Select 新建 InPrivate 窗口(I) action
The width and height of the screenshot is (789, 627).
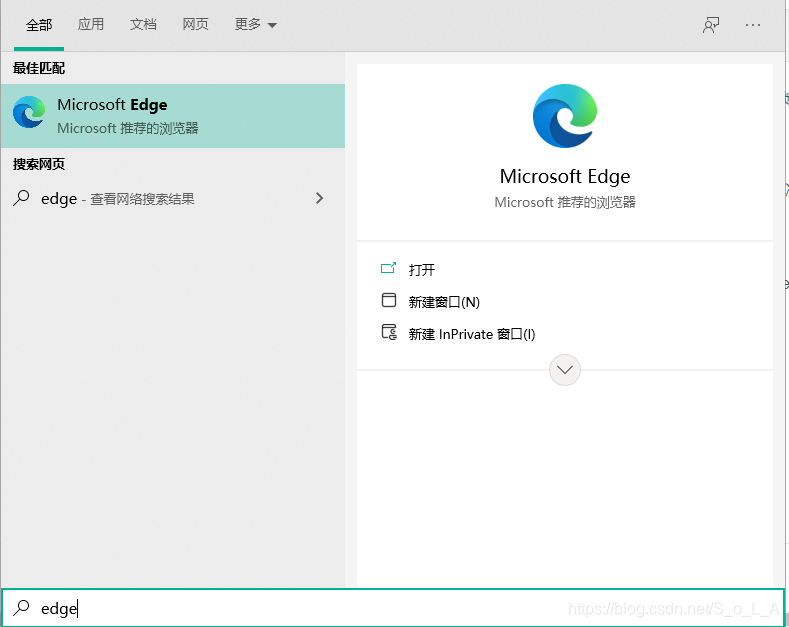point(472,334)
